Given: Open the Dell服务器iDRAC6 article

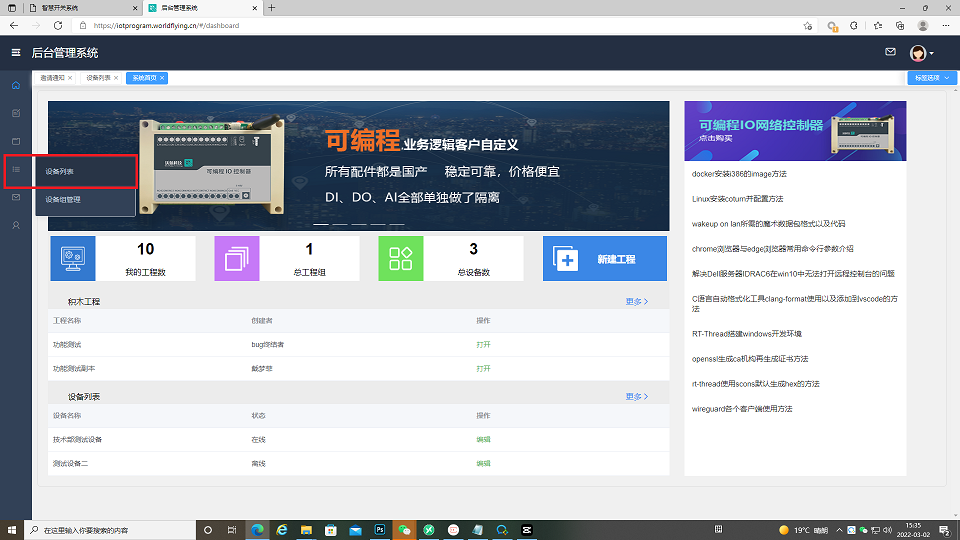Looking at the screenshot, I should 793,274.
